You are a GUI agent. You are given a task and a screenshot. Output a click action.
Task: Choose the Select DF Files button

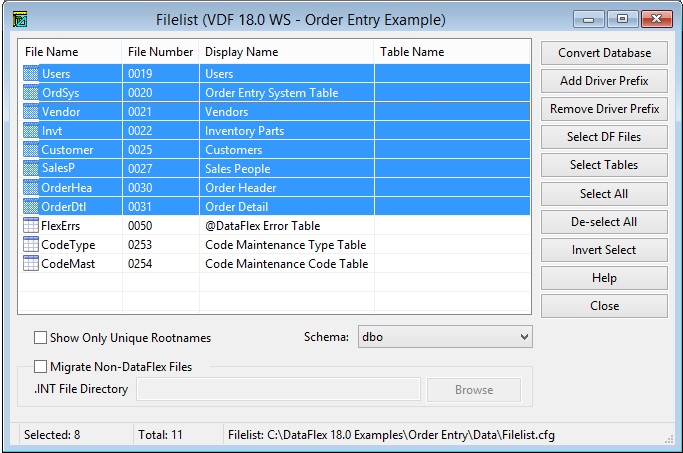pyautogui.click(x=604, y=137)
